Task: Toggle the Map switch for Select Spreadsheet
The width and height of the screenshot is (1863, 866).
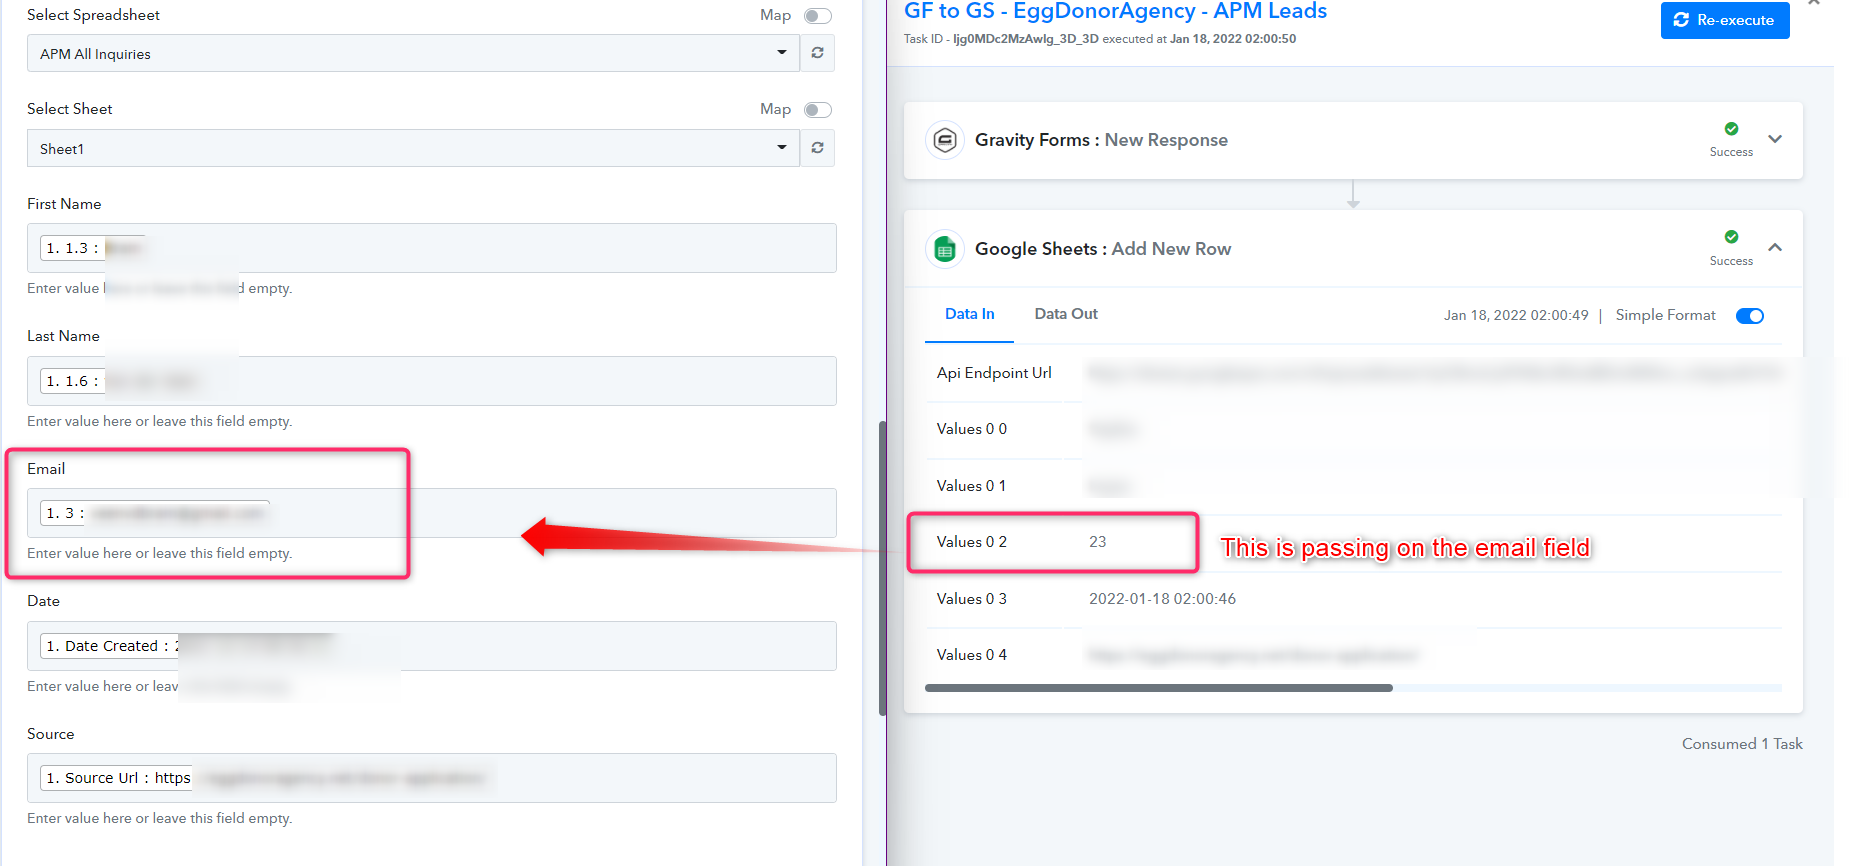Action: pyautogui.click(x=818, y=15)
